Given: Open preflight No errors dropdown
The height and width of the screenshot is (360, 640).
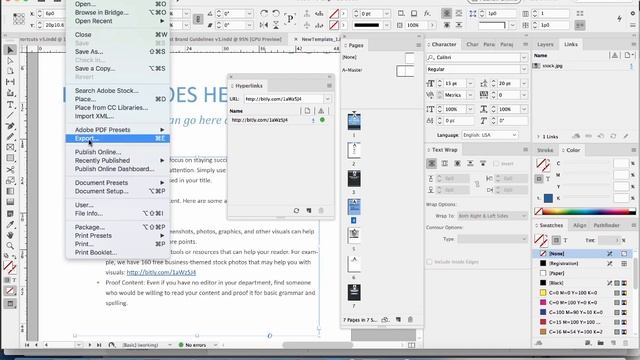Looking at the screenshot, I should point(216,345).
